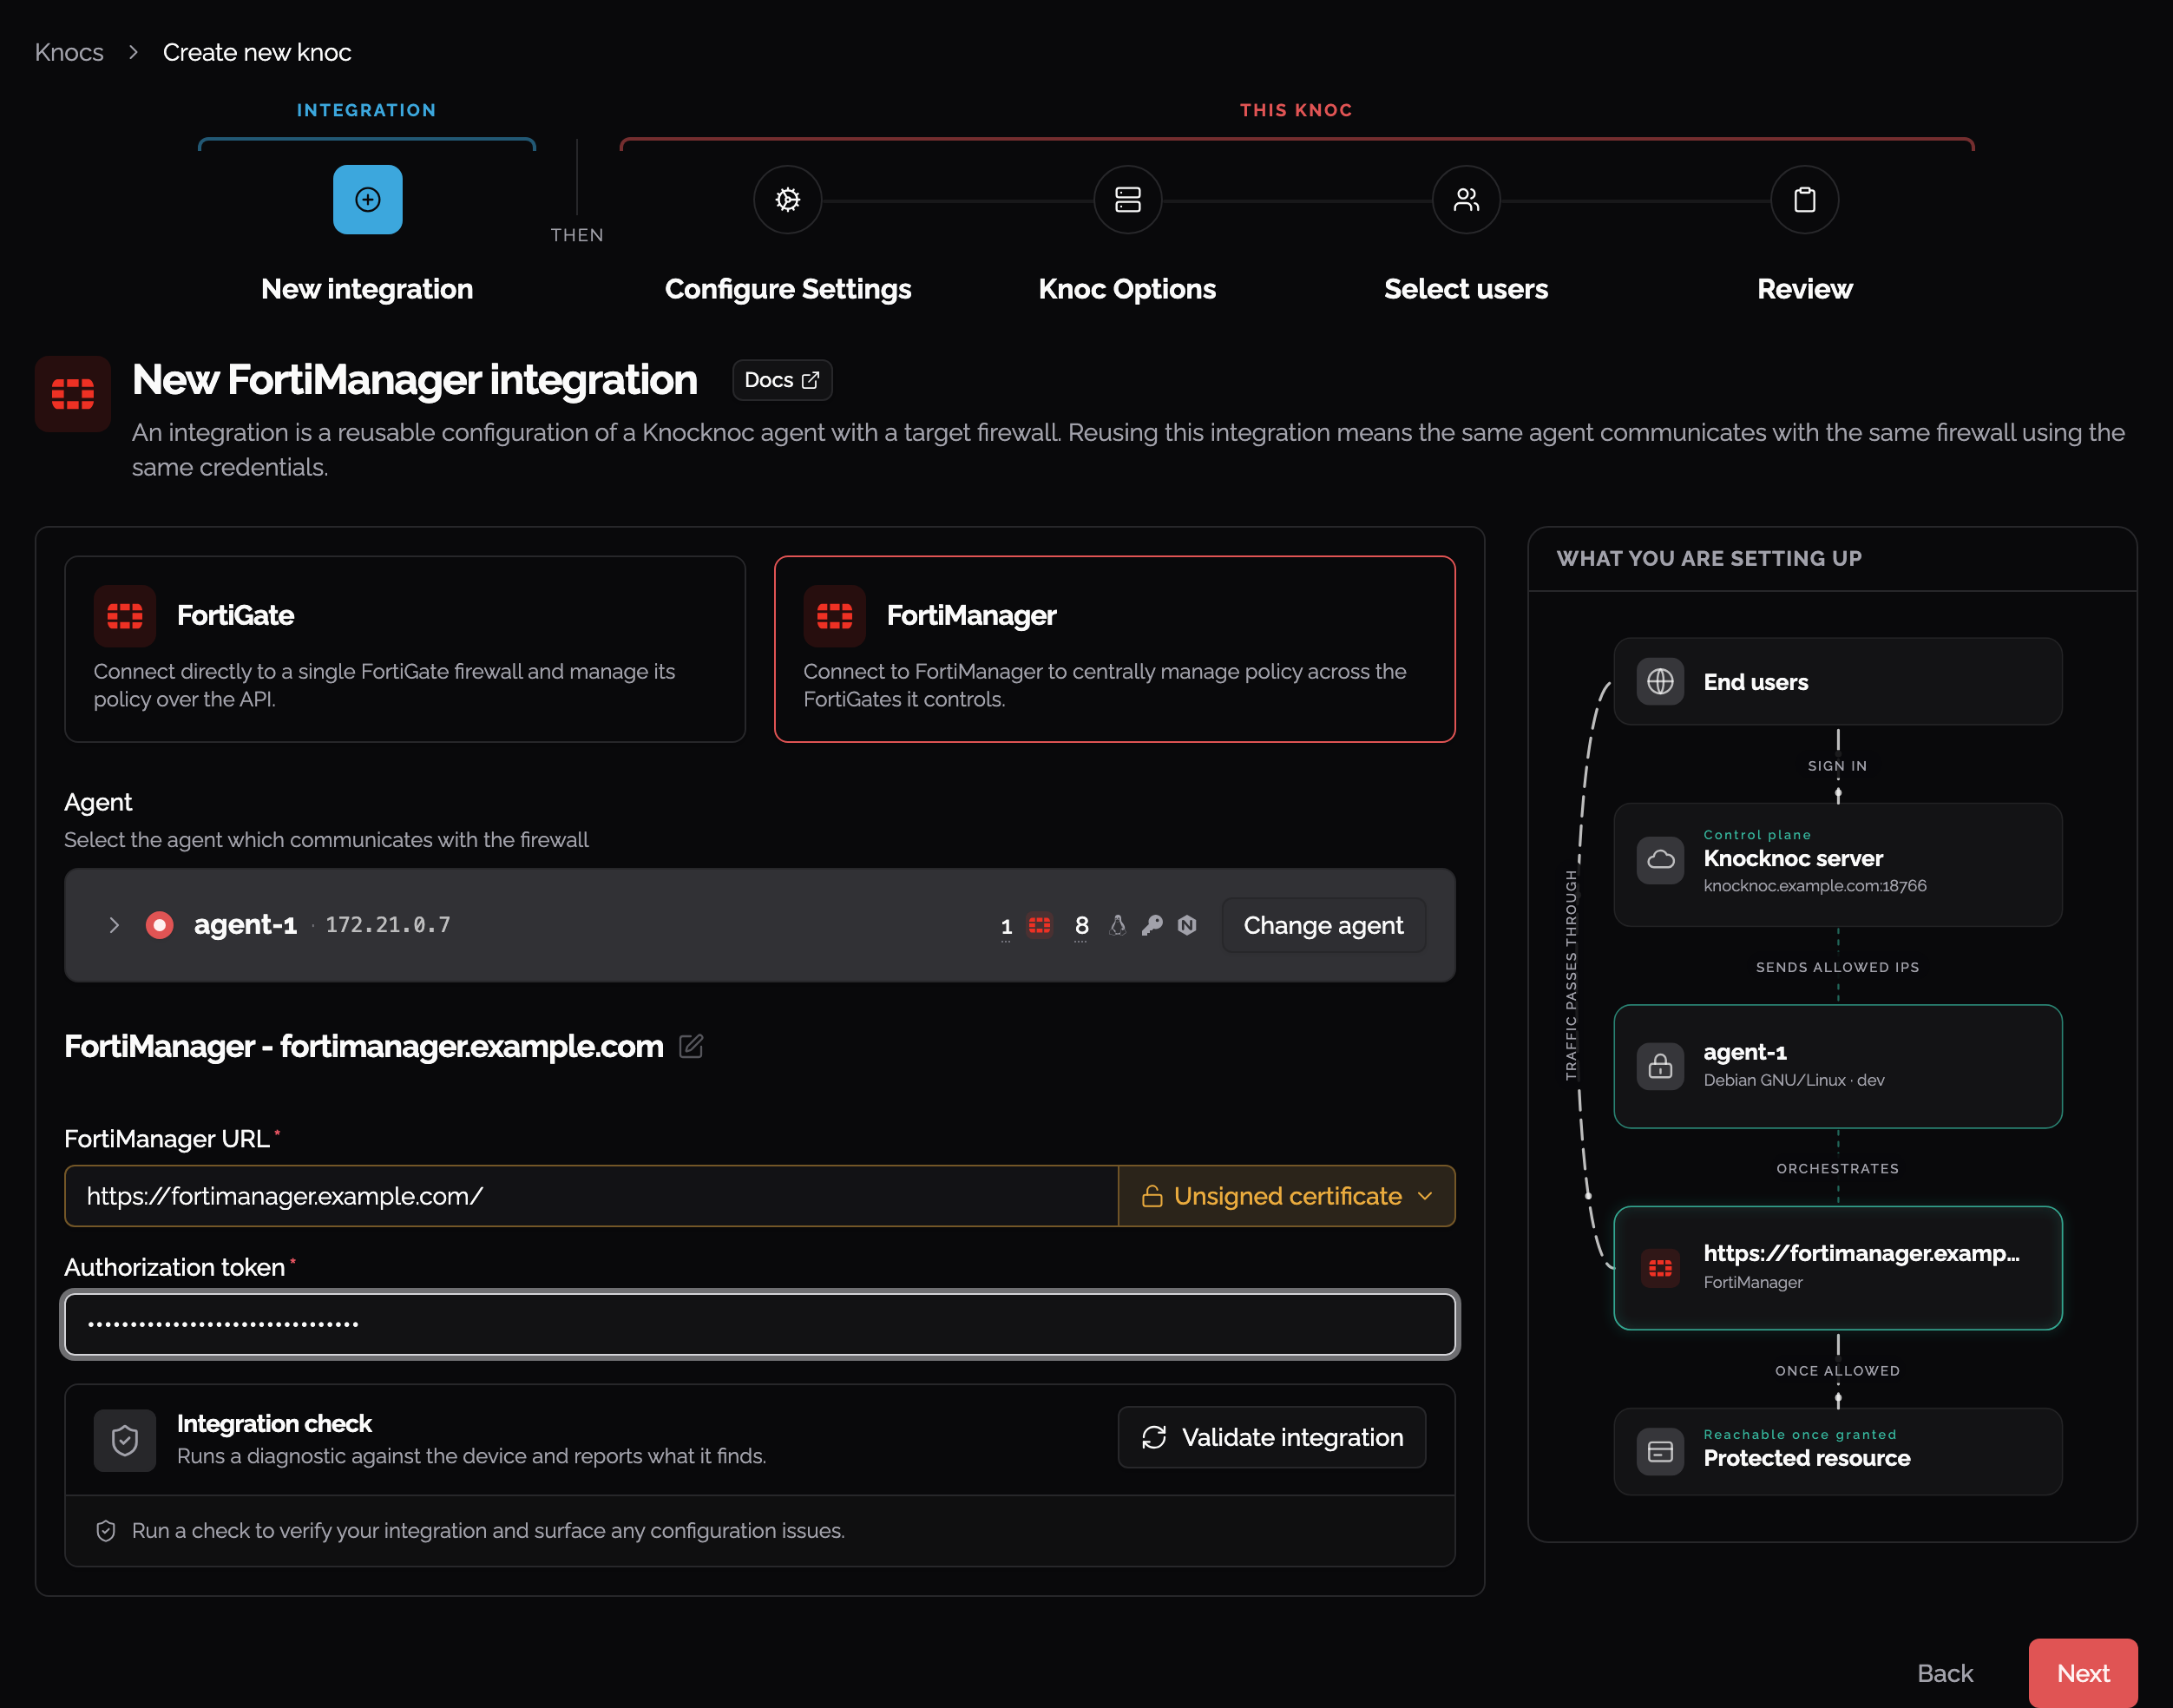
Task: Click the INTEGRATION section label
Action: pyautogui.click(x=366, y=110)
